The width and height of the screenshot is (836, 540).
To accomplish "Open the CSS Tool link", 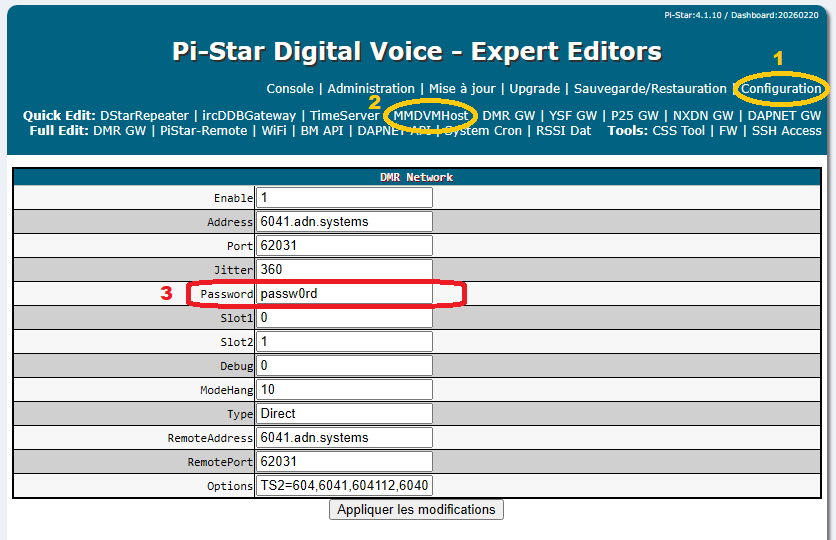I will coord(679,131).
